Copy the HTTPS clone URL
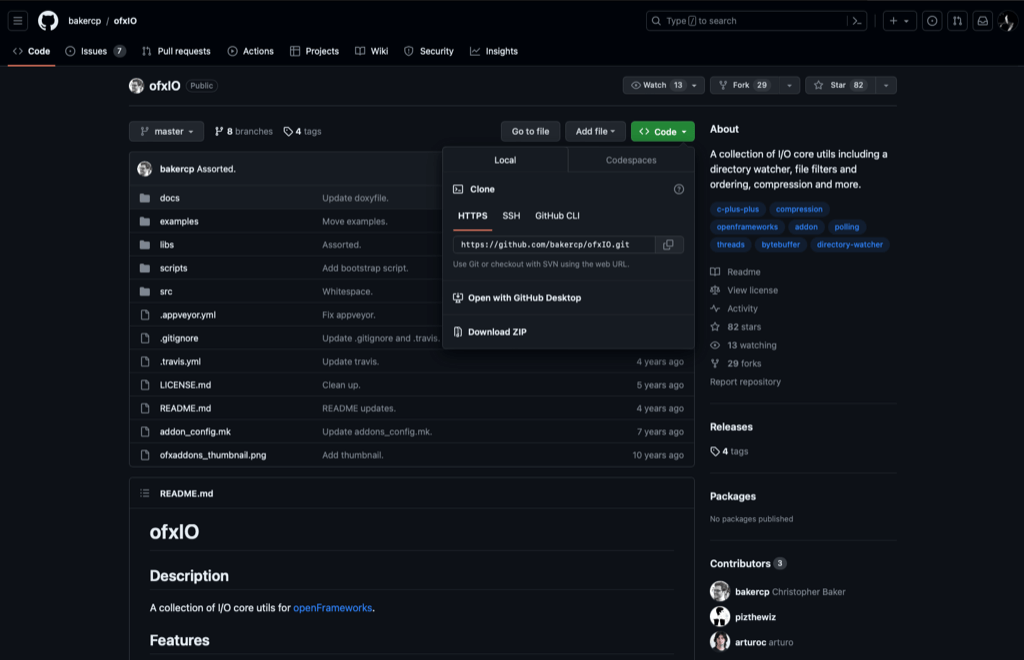 (668, 244)
